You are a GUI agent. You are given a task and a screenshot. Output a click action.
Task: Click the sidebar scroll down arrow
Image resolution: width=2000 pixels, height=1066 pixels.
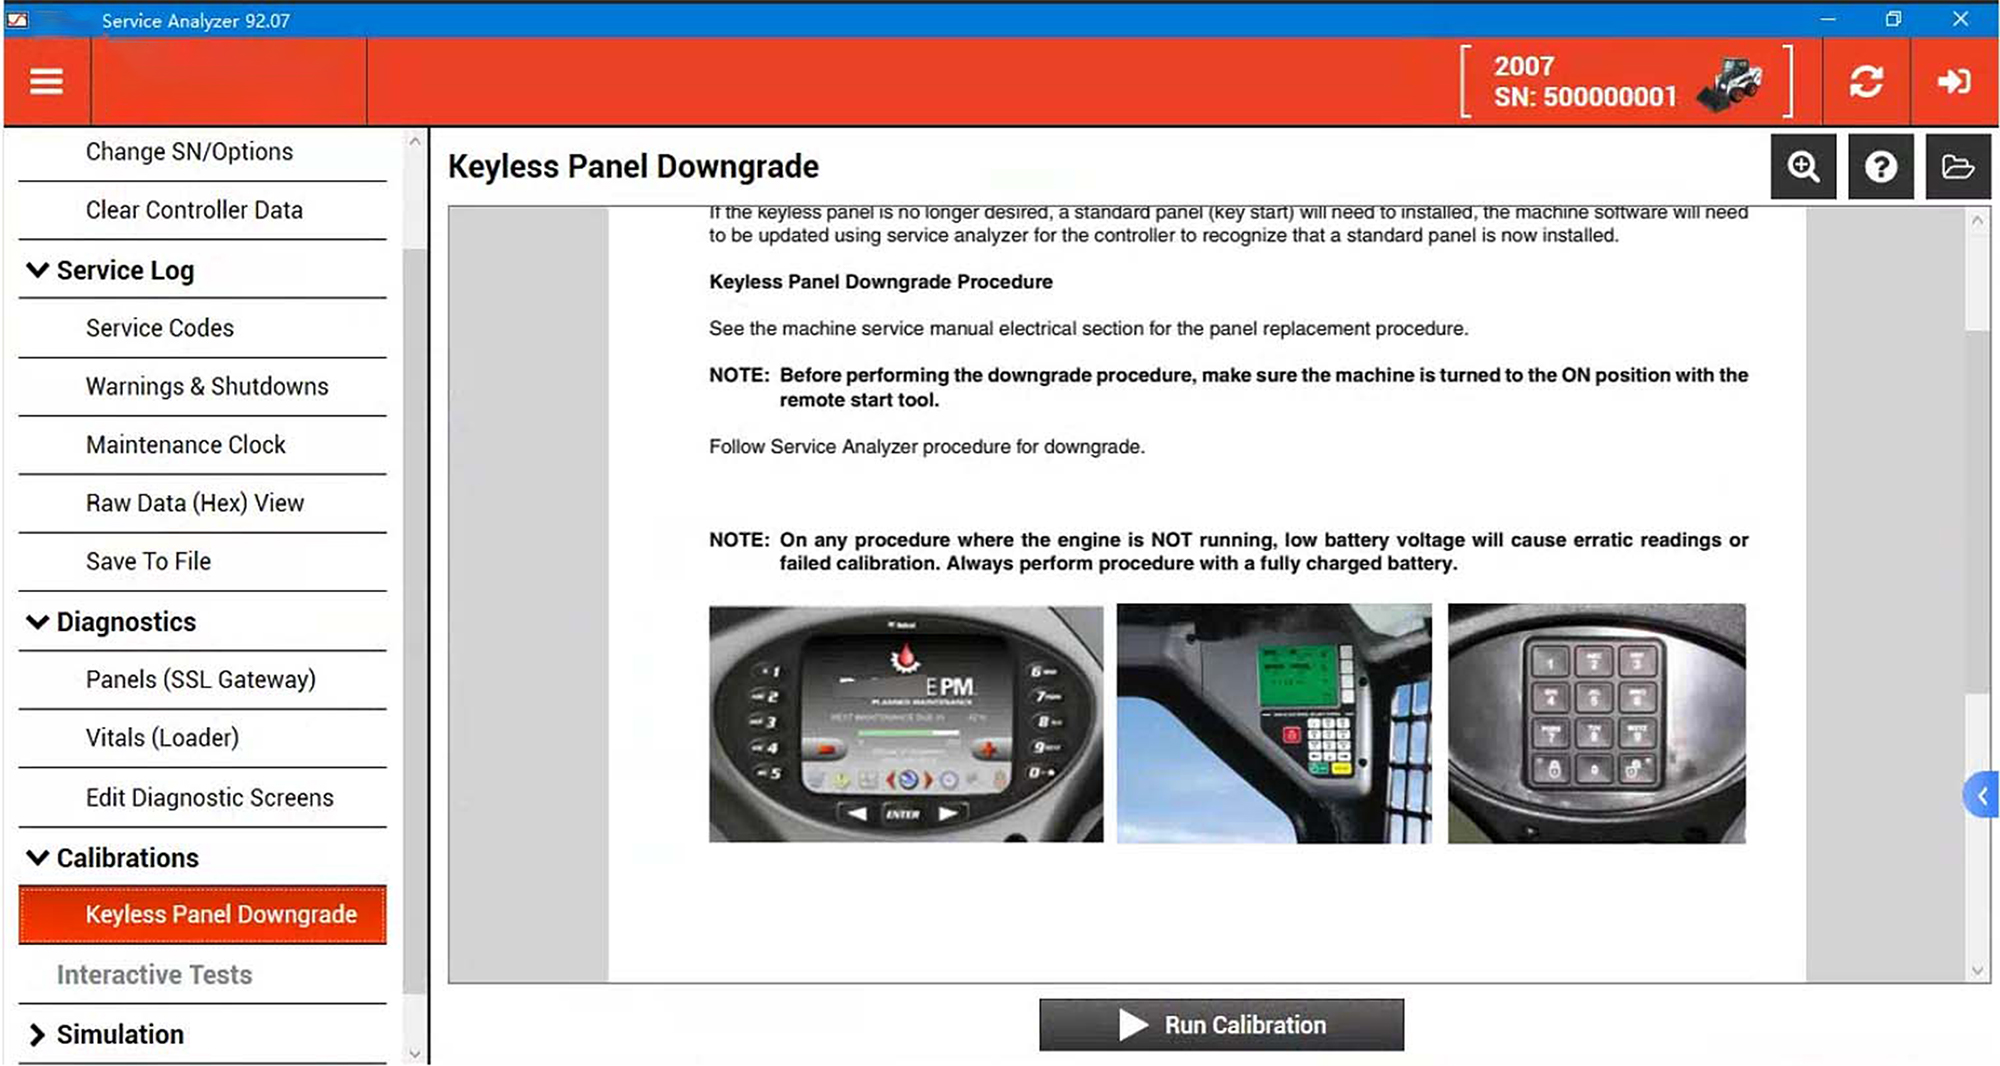(415, 1053)
